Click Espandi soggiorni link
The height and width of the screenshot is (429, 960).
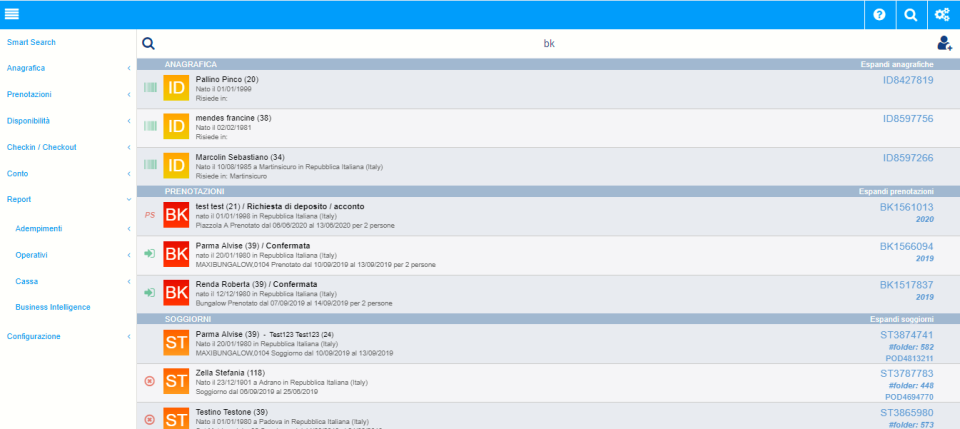pos(902,319)
